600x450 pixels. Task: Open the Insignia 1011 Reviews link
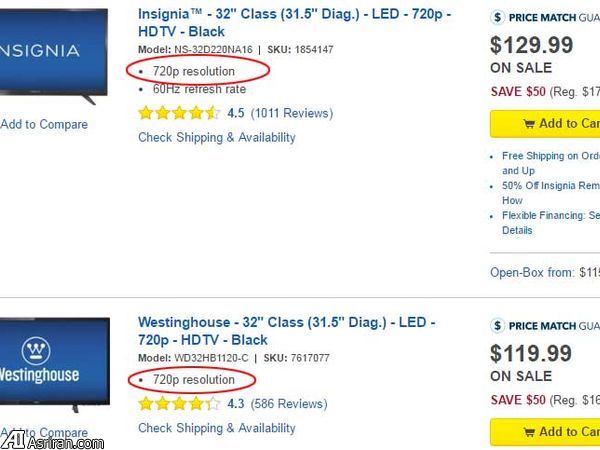coord(289,113)
